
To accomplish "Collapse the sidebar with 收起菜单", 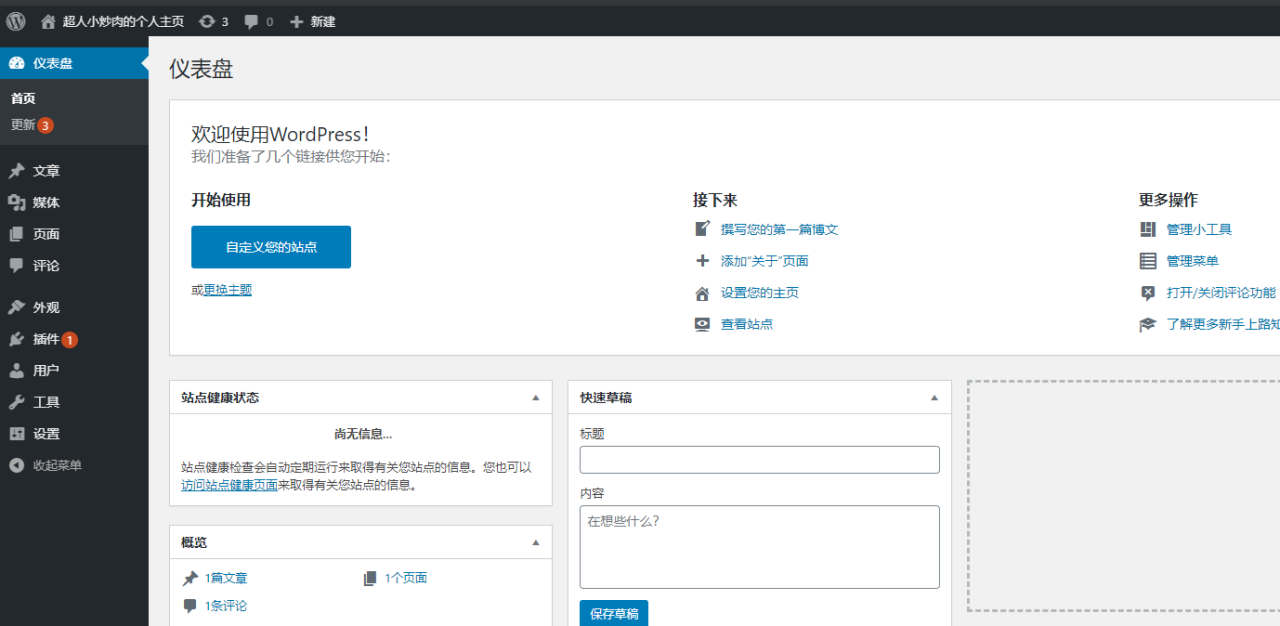I will 56,465.
